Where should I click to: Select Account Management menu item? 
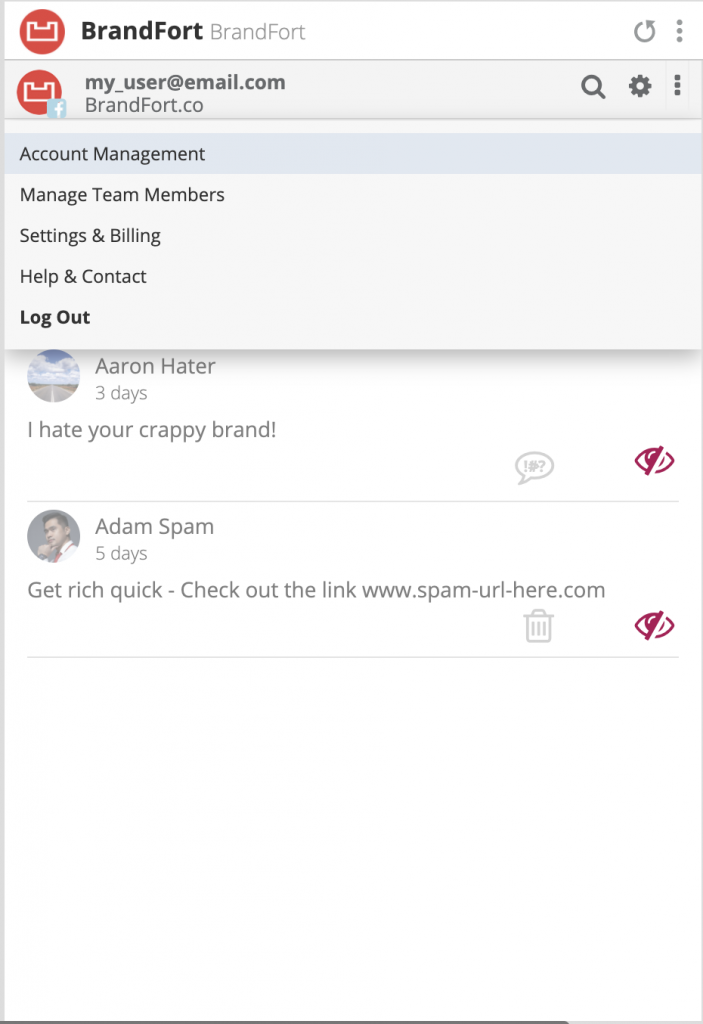coord(112,154)
